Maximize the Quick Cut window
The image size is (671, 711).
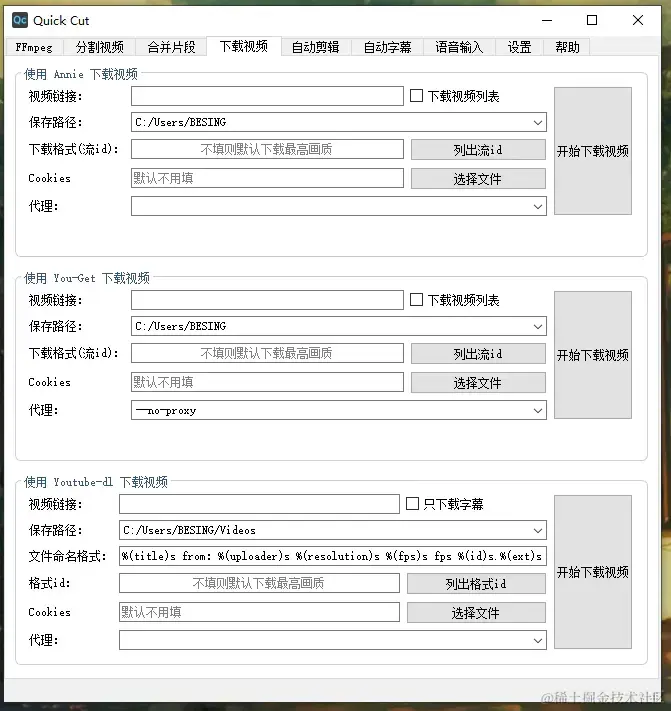coord(592,20)
